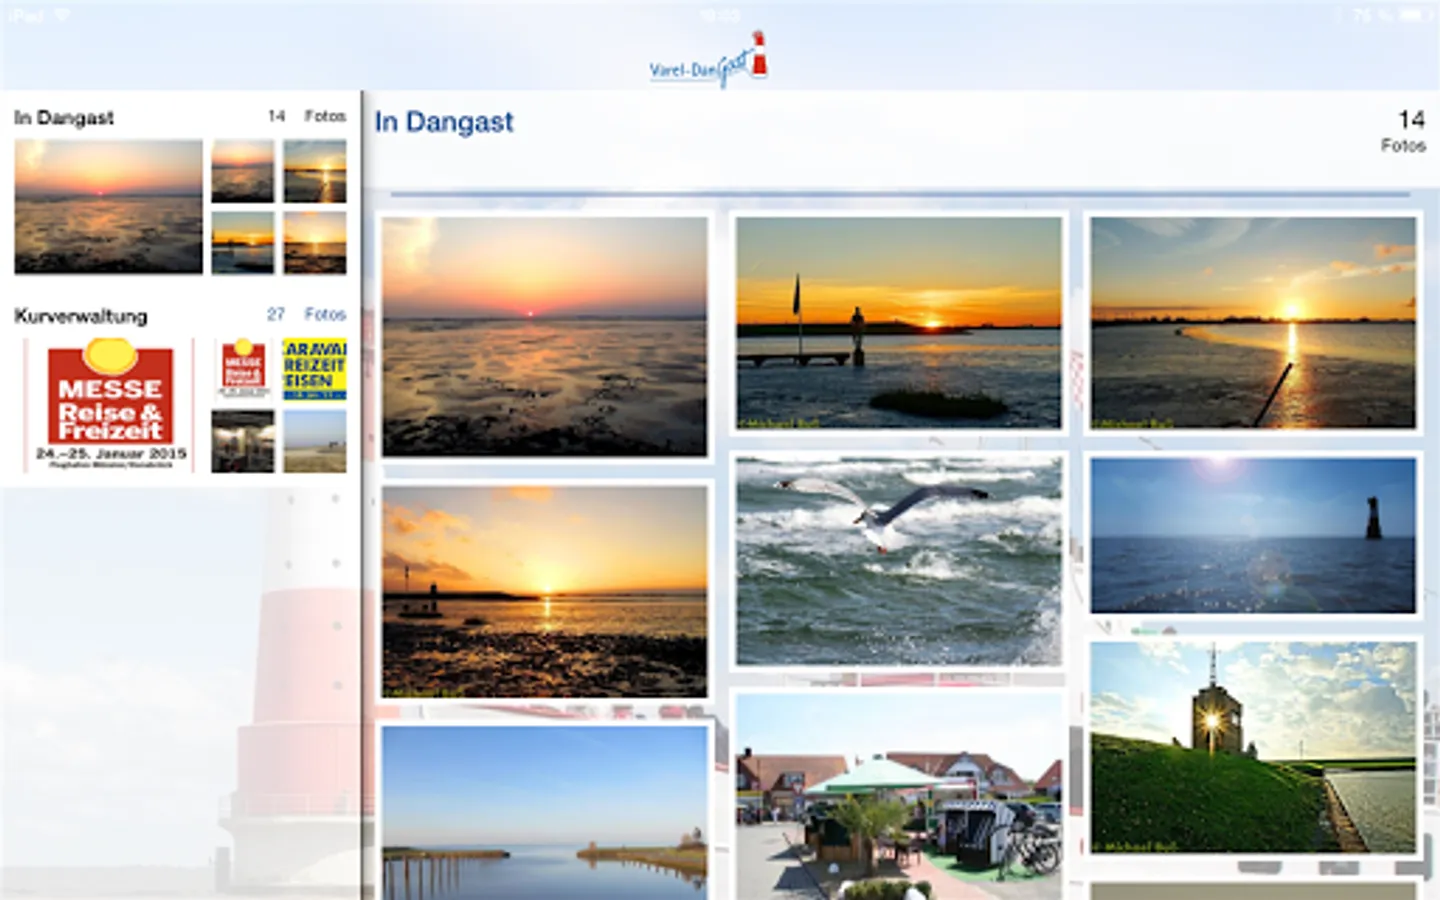This screenshot has width=1440, height=900.
Task: Open the small pier sunset thumbnail in the sidebar
Action: click(x=243, y=242)
